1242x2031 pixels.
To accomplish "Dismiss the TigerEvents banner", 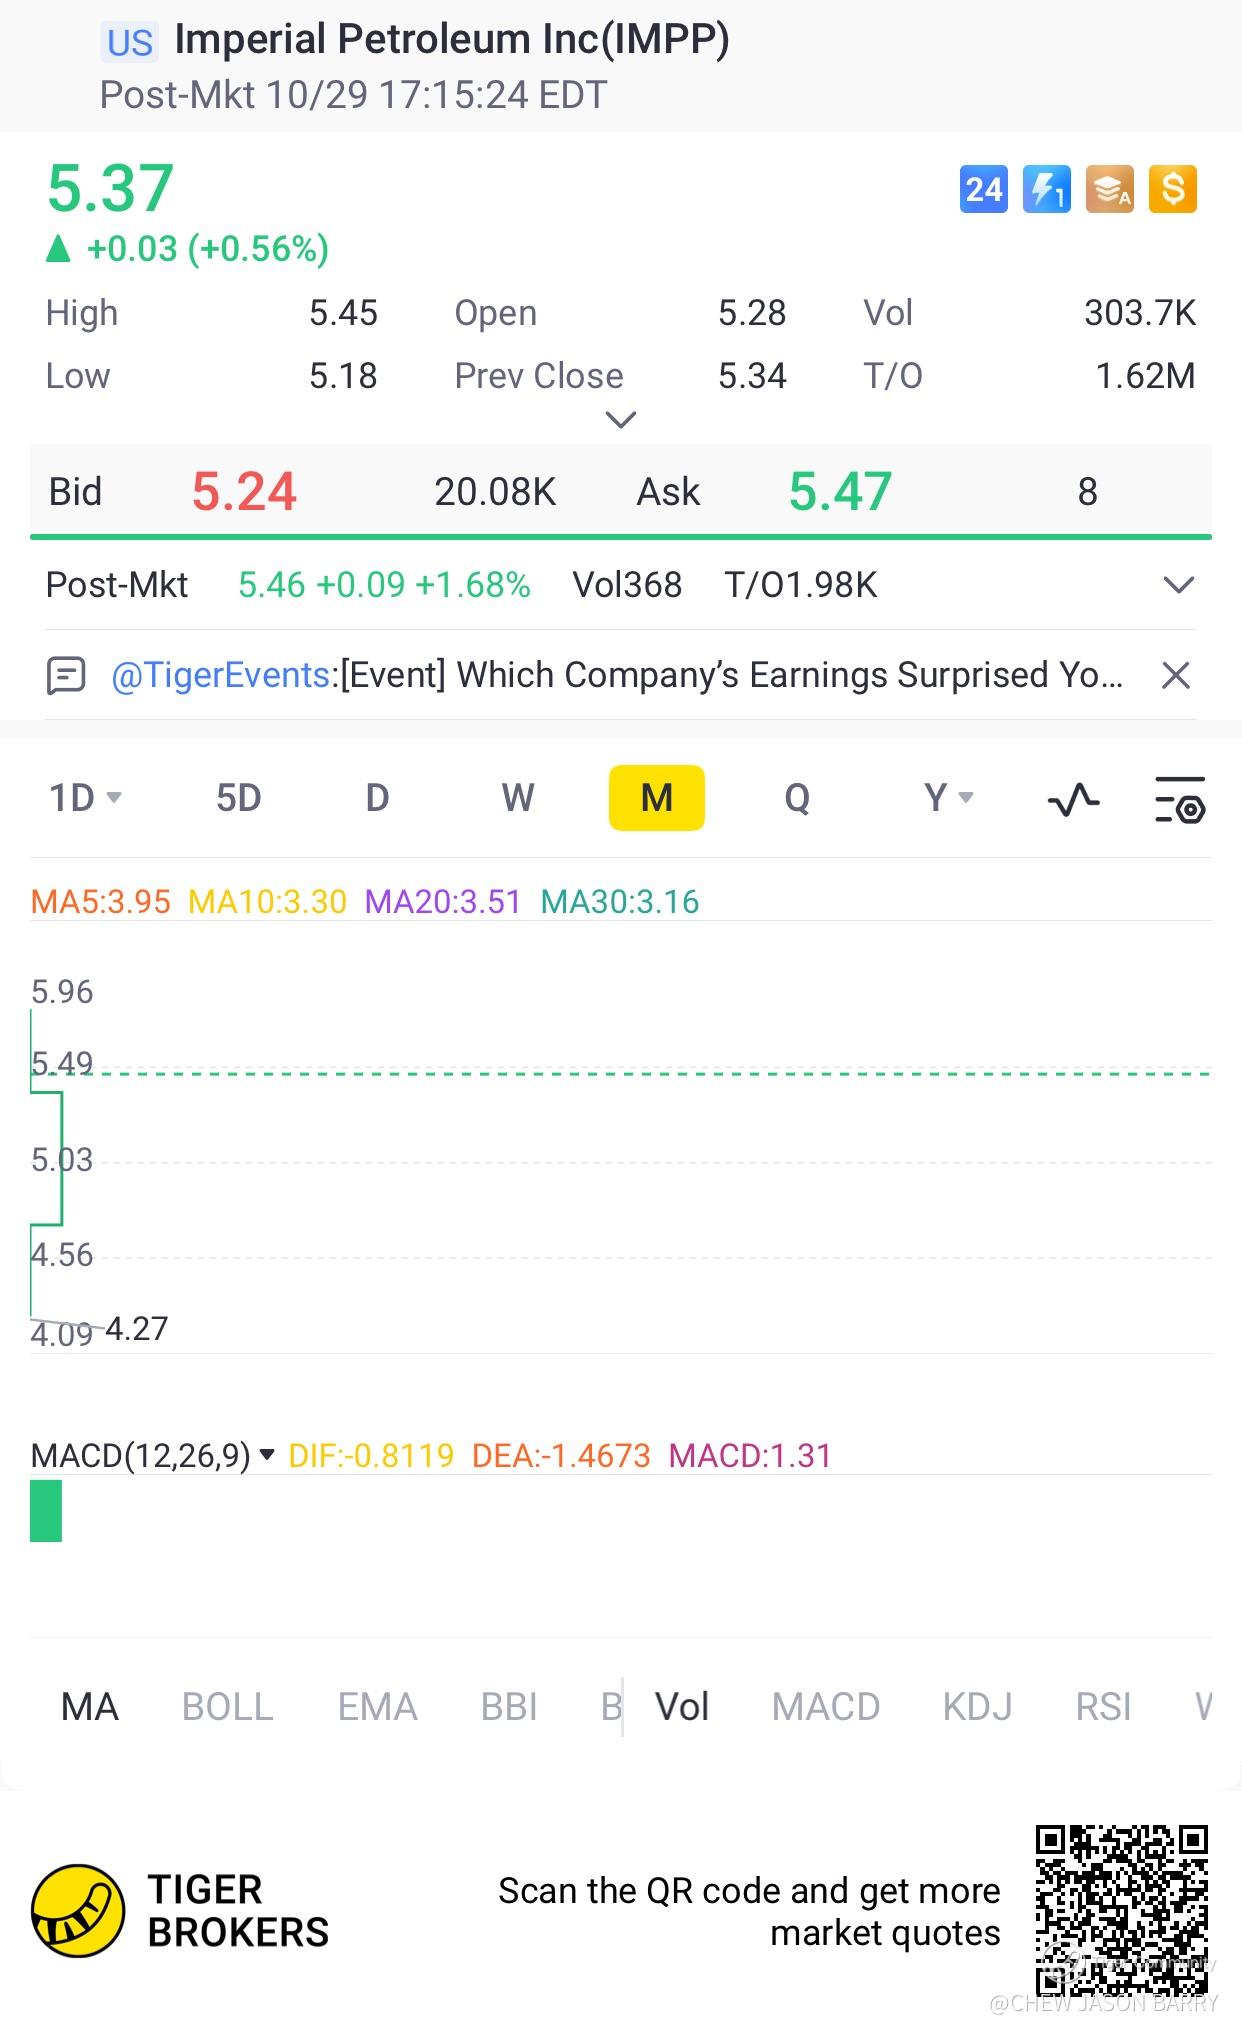I will click(x=1176, y=676).
